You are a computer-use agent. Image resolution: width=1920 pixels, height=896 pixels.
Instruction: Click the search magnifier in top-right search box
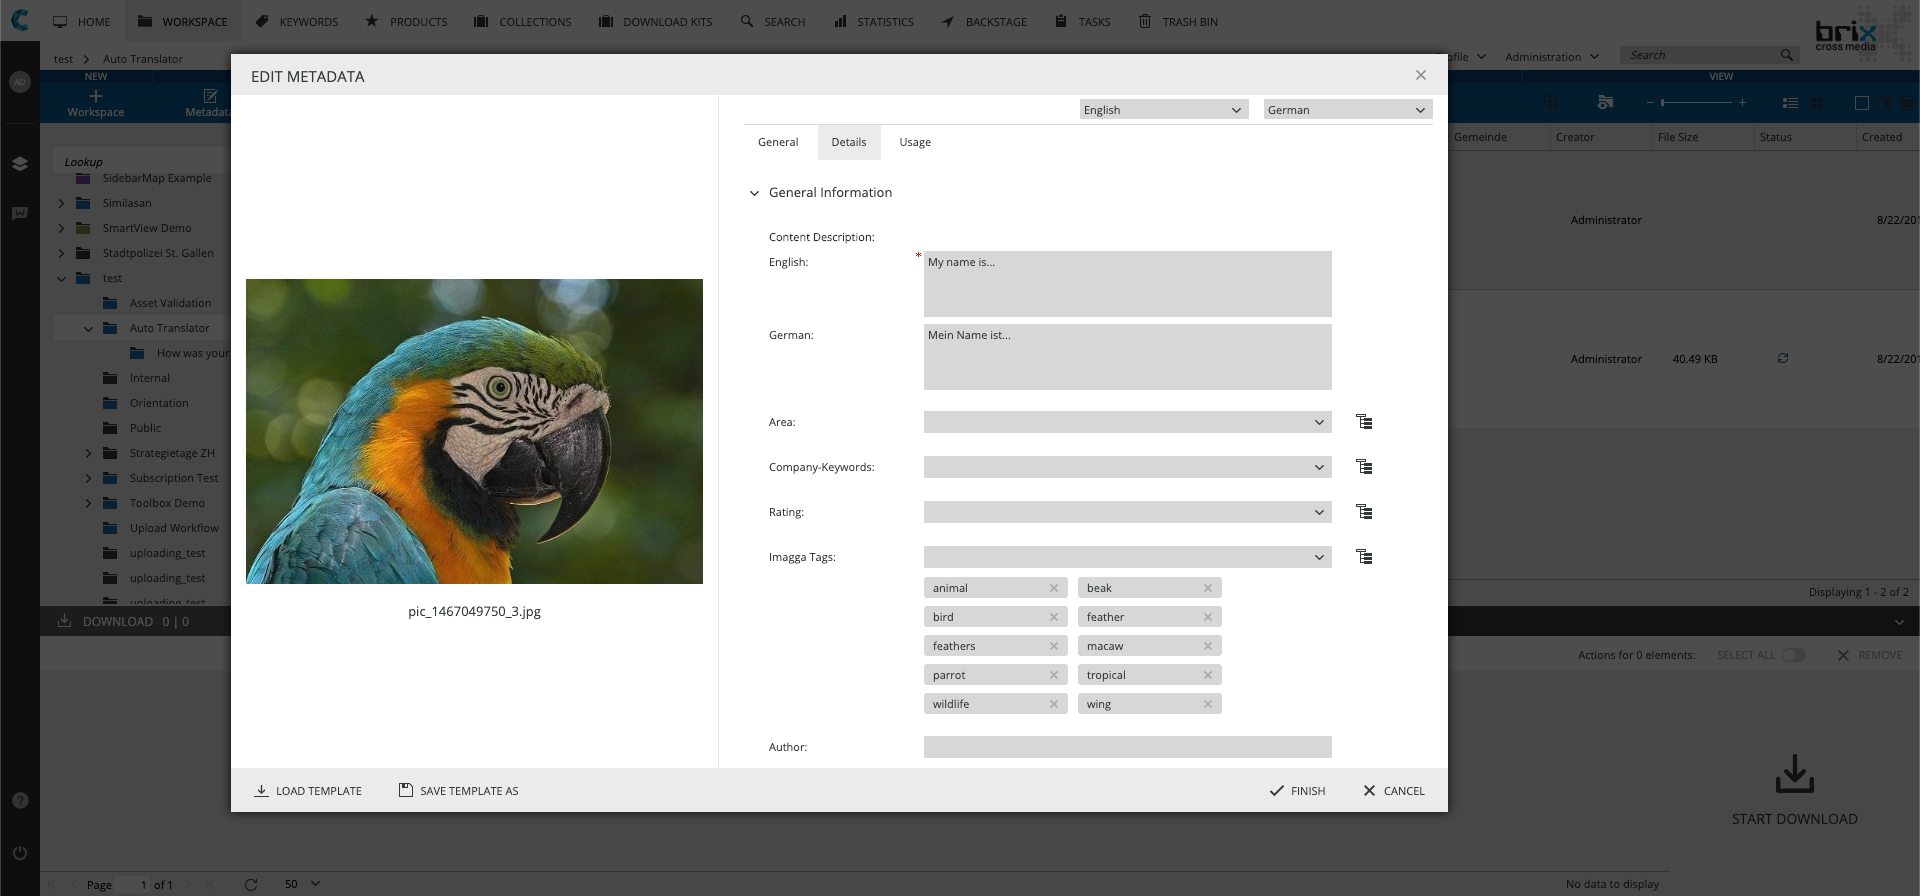pyautogui.click(x=1787, y=55)
